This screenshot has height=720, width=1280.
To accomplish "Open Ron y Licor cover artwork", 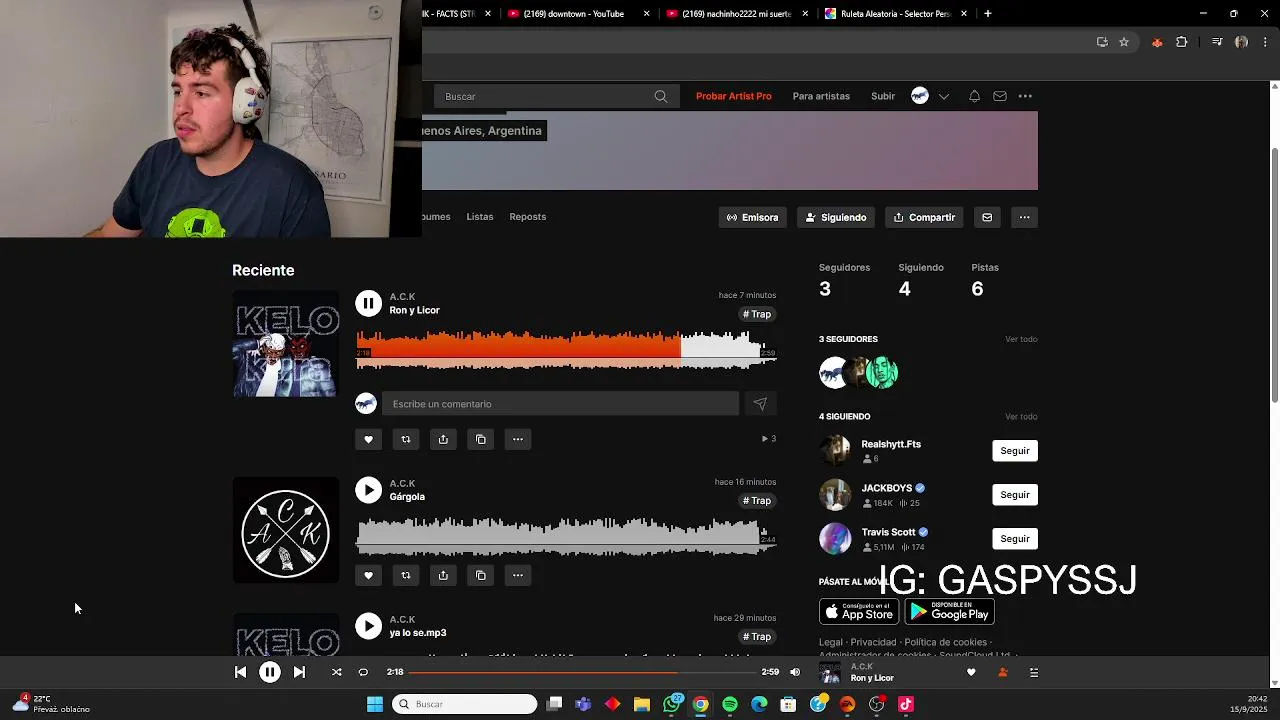I will [286, 344].
